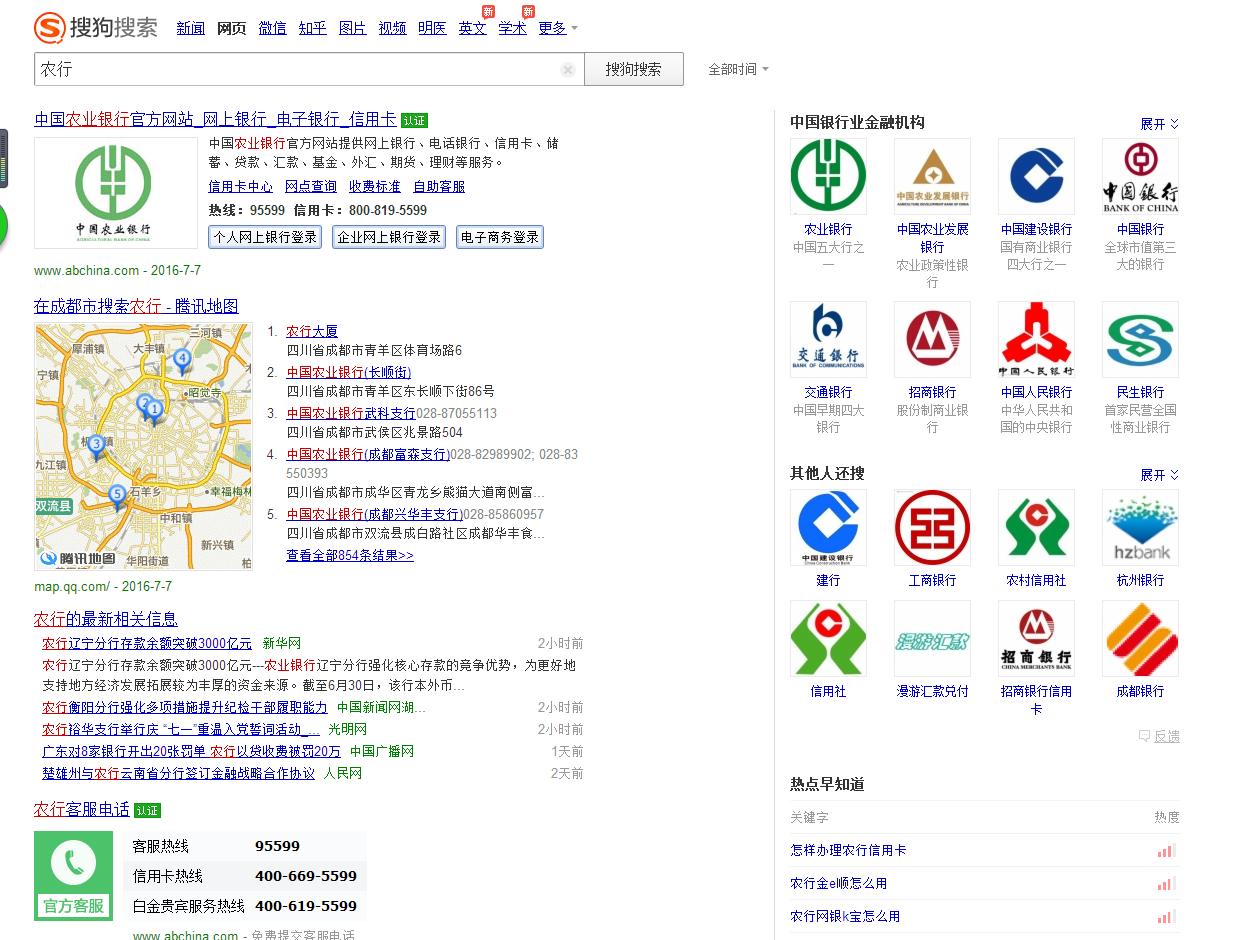Screen dimensions: 1256x940
Task: Click map marker 3 on the Tencent map
Action: tap(96, 446)
